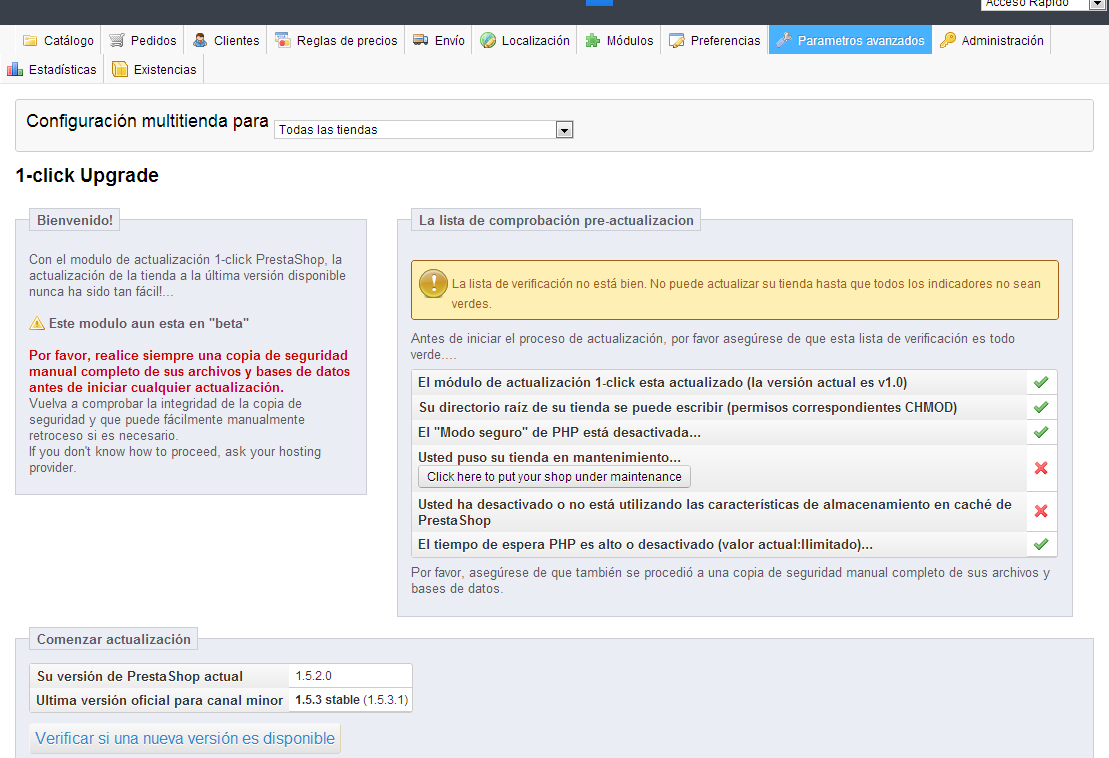
Task: Click 'Su versión de PrestaShop actual' label
Action: [139, 676]
